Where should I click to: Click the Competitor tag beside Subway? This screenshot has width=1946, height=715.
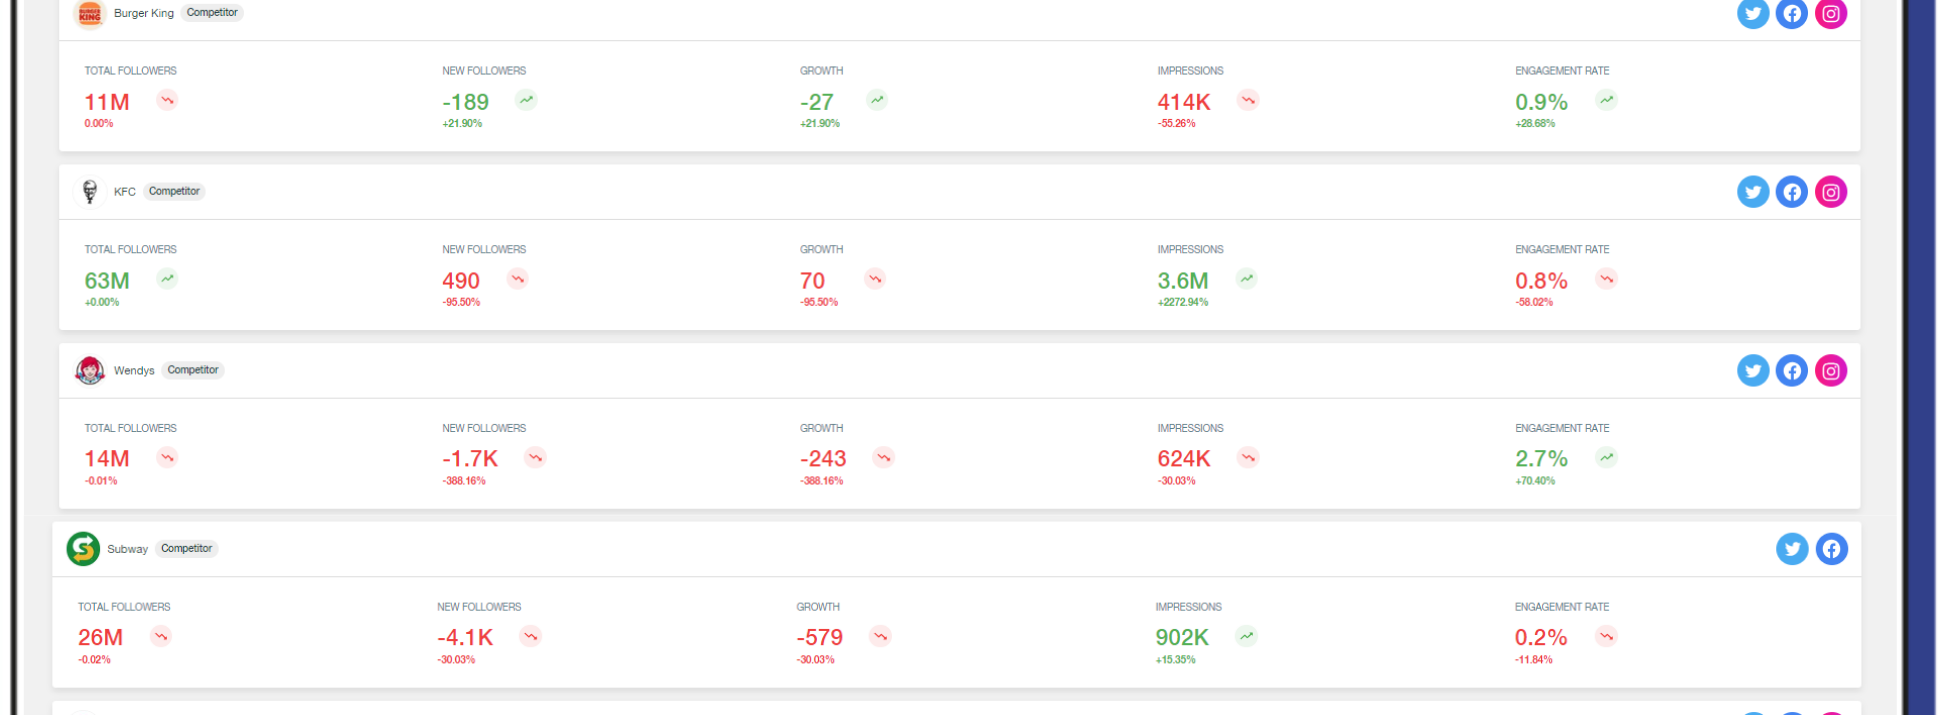[186, 549]
